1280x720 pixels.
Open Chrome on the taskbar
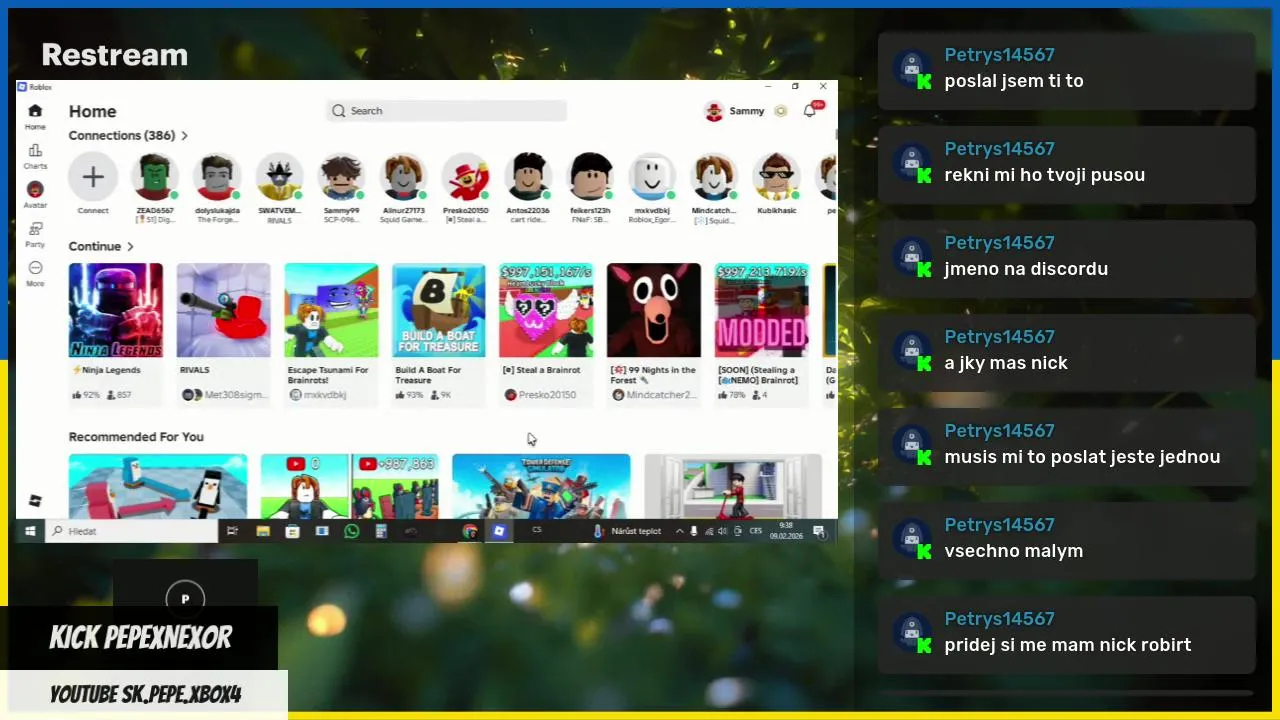click(x=469, y=531)
